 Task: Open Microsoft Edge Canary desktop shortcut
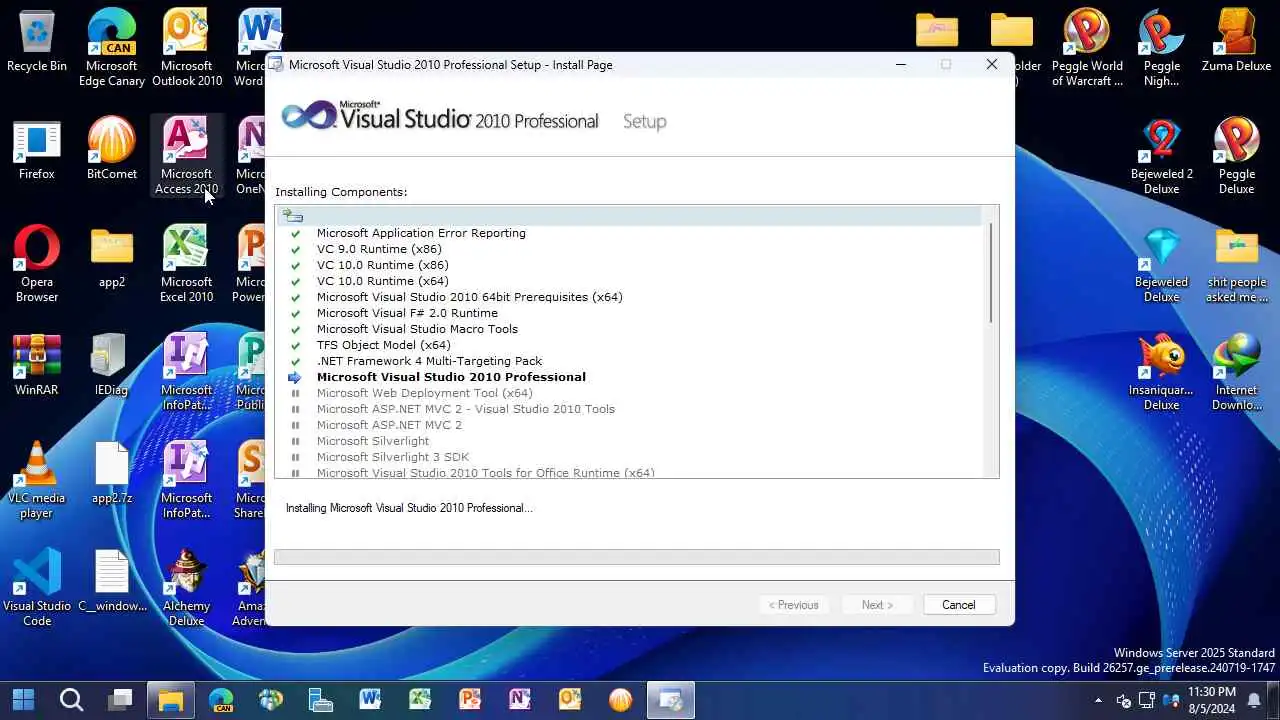tap(112, 48)
